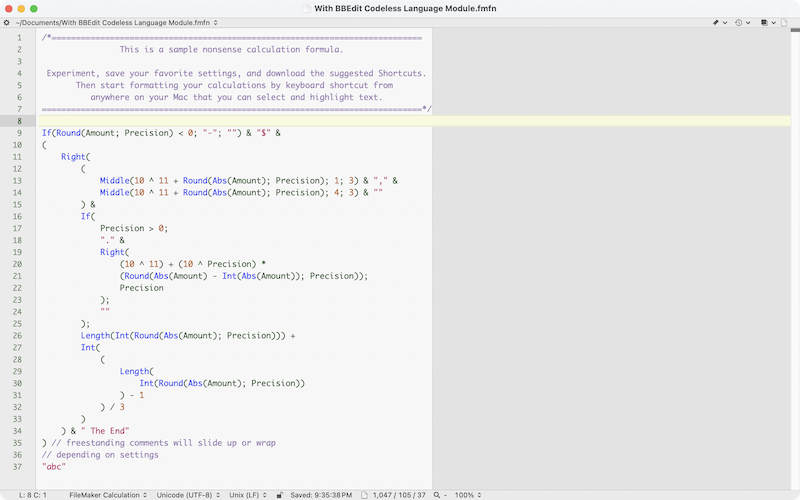
Task: Click the comment line "anywhere on your Mac"
Action: (x=236, y=97)
